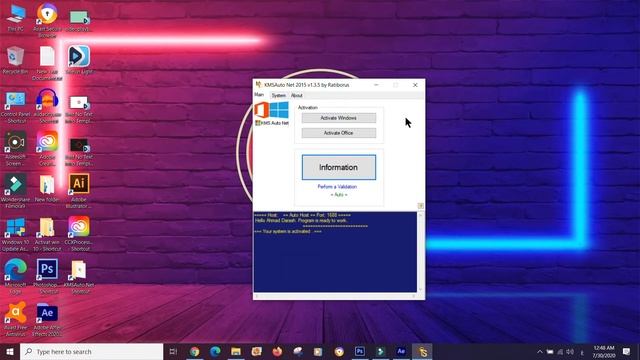Open Firefox from the taskbar
This screenshot has height=360, width=640.
pos(277,351)
